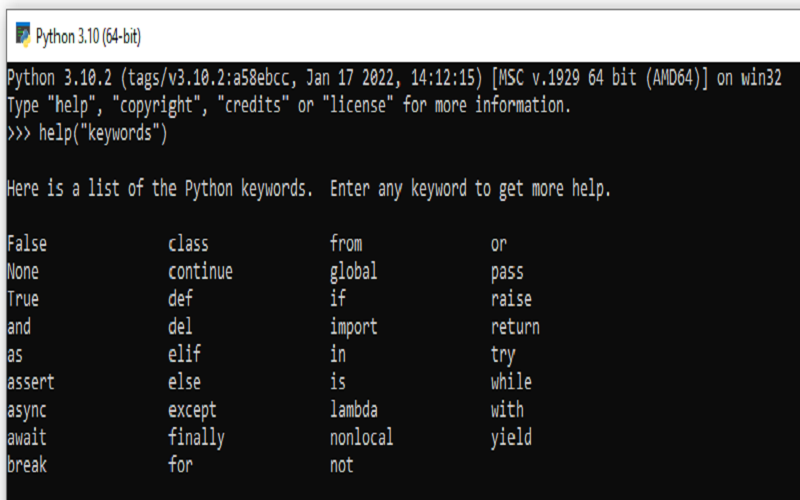
Task: Click the 'Type "help", "copyright"' information line
Action: [x=289, y=106]
